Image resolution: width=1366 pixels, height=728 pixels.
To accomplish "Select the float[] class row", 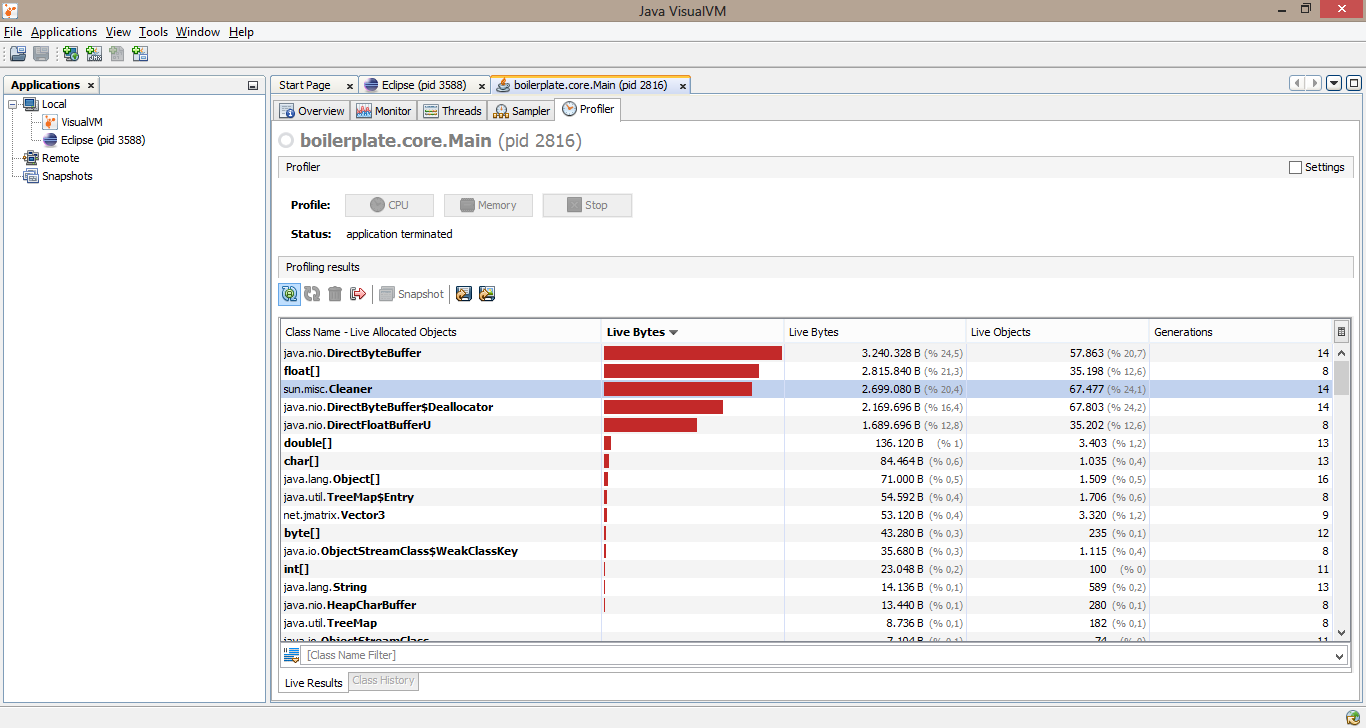I will coord(806,371).
